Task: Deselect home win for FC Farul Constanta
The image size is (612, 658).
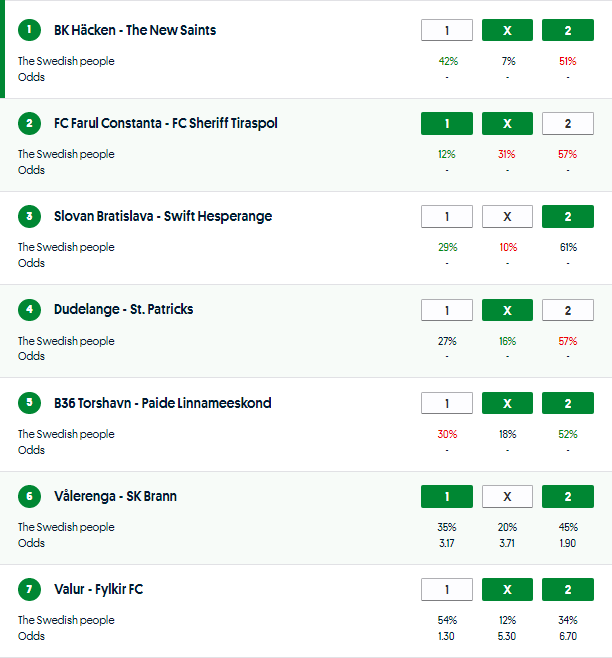Action: click(447, 123)
